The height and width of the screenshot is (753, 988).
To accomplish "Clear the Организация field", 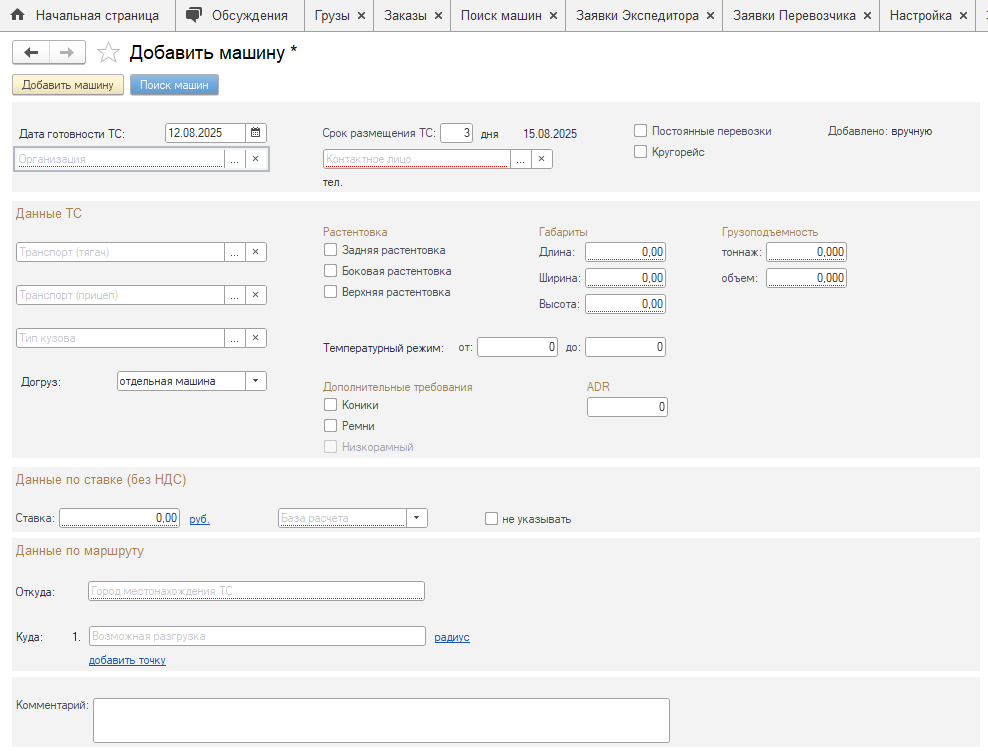I will 255,159.
